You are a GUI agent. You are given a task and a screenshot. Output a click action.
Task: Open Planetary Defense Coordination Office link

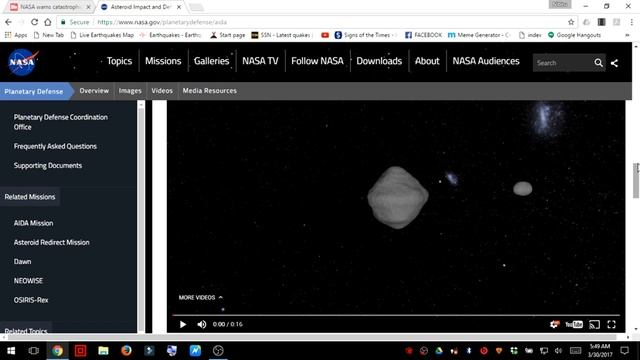coord(61,122)
